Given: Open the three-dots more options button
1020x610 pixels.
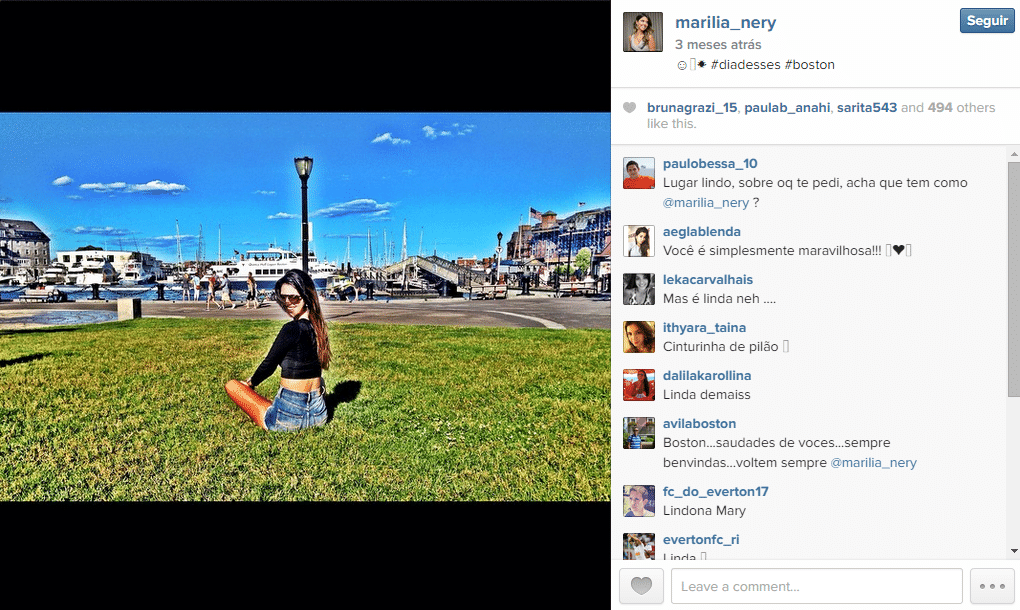Looking at the screenshot, I should 992,586.
